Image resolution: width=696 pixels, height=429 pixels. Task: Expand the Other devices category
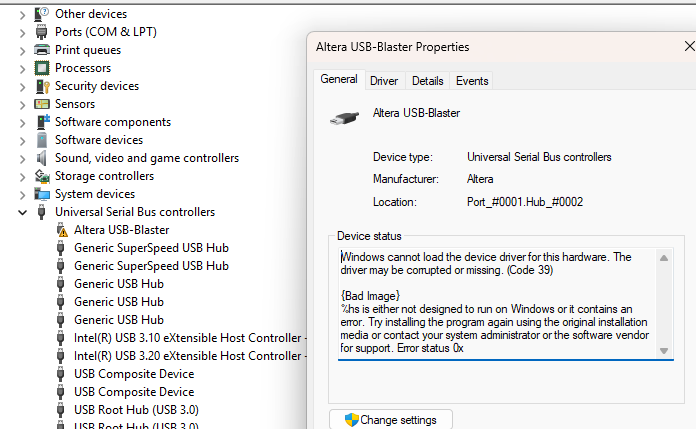tap(23, 14)
